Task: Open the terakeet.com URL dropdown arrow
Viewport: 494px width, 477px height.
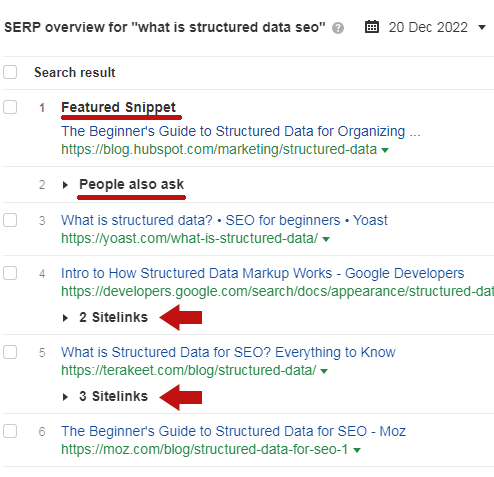Action: (x=324, y=371)
